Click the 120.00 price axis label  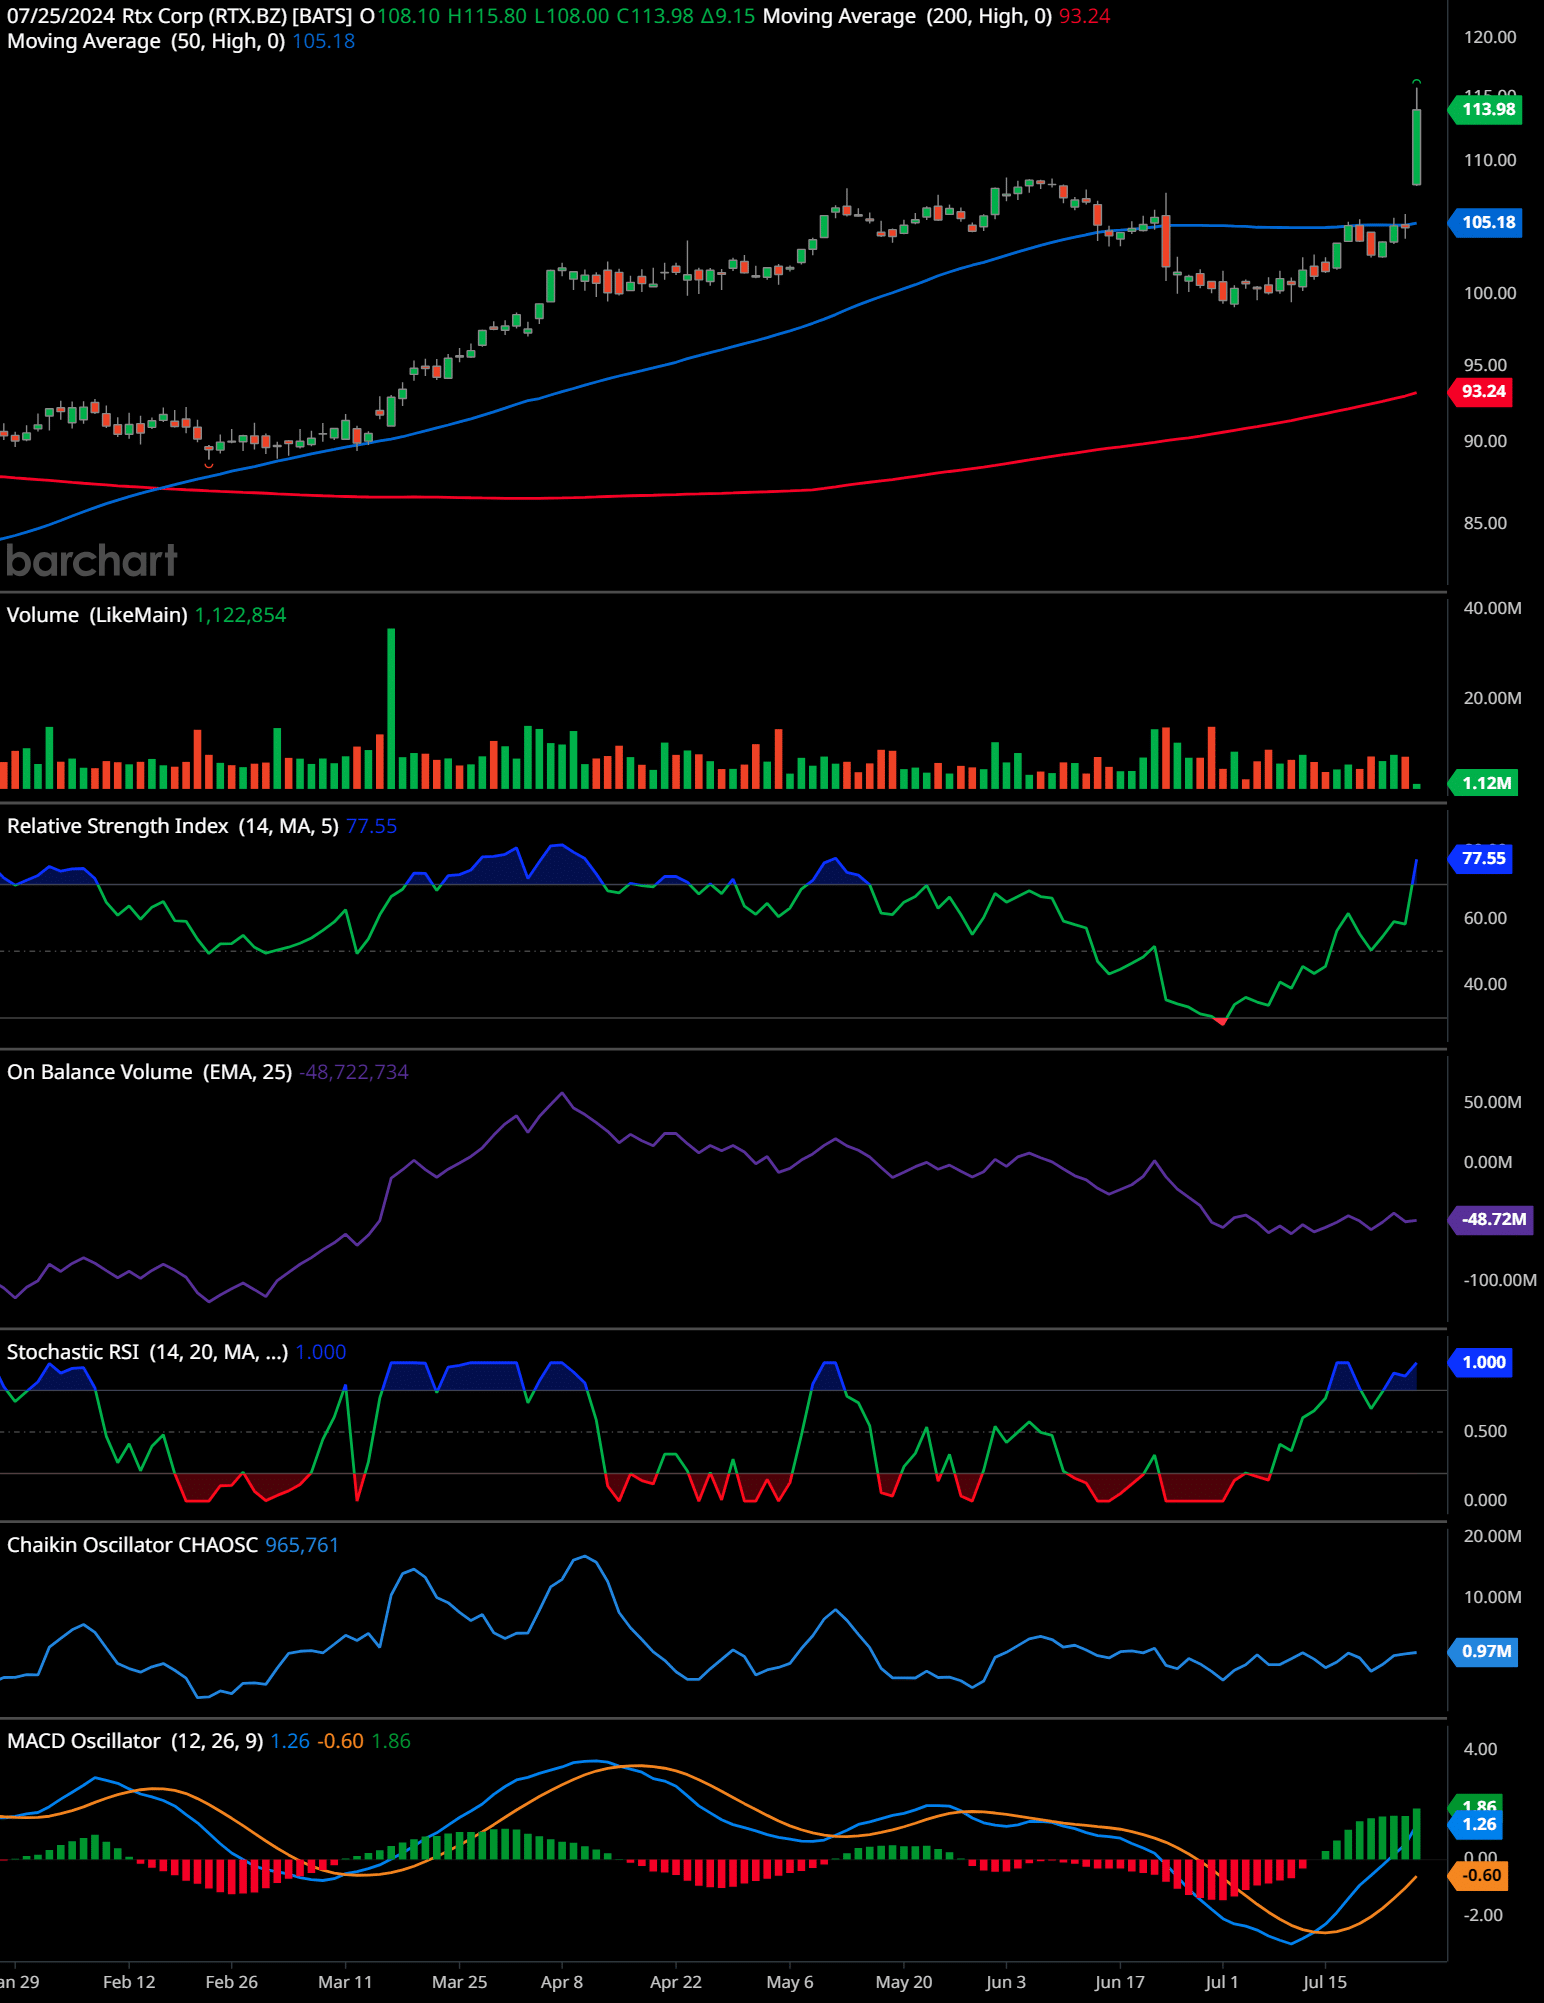click(x=1490, y=37)
